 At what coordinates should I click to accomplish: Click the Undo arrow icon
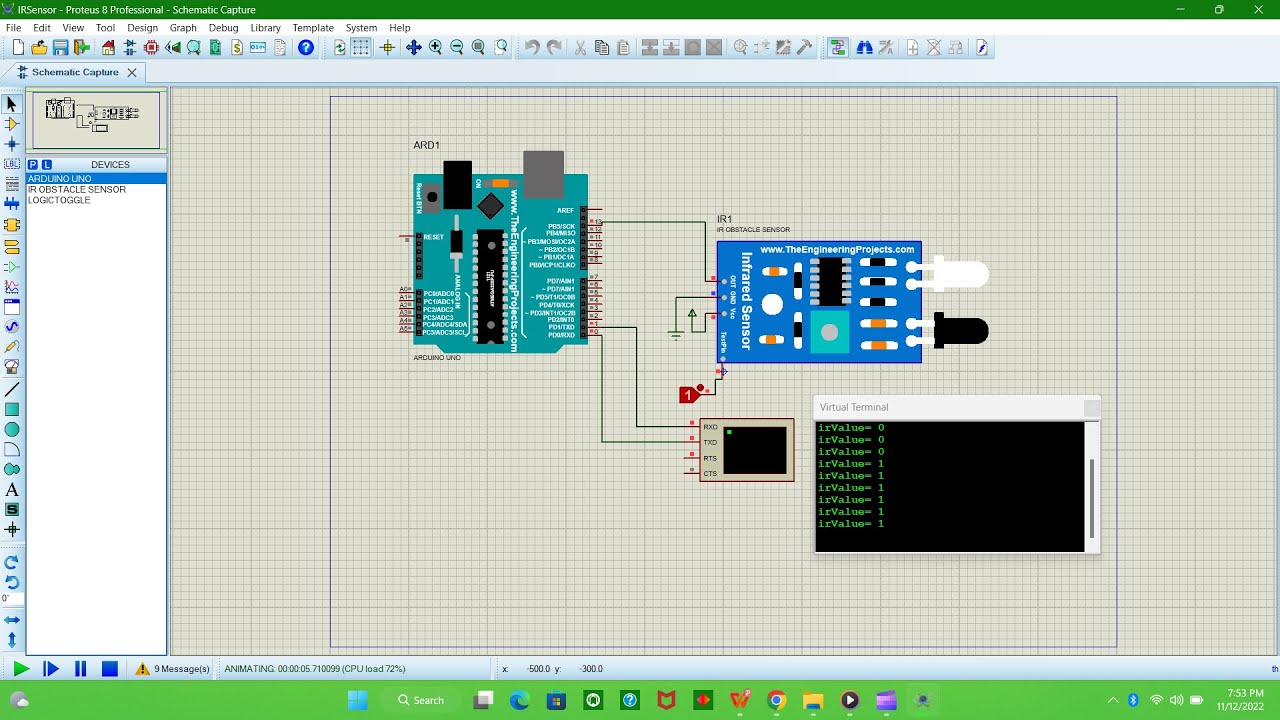tap(532, 47)
